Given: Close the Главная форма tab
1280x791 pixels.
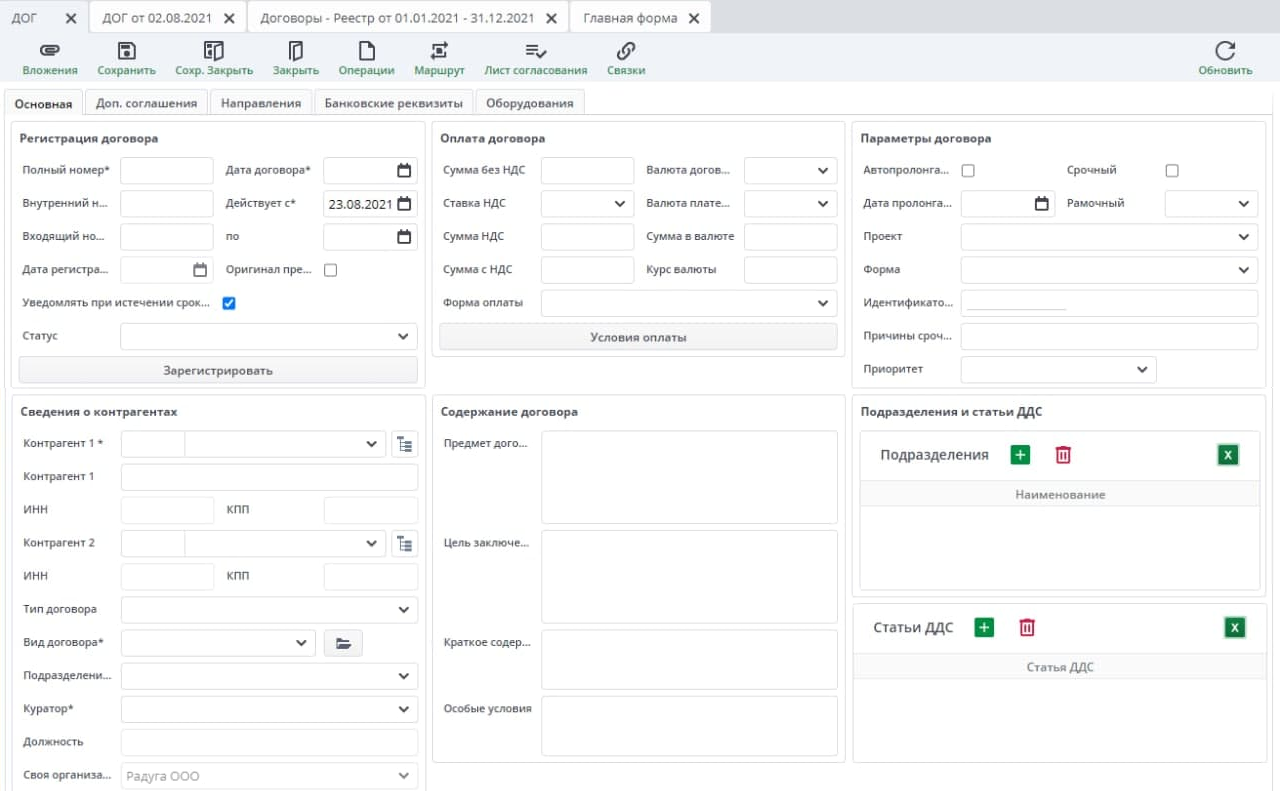Looking at the screenshot, I should click(x=693, y=18).
